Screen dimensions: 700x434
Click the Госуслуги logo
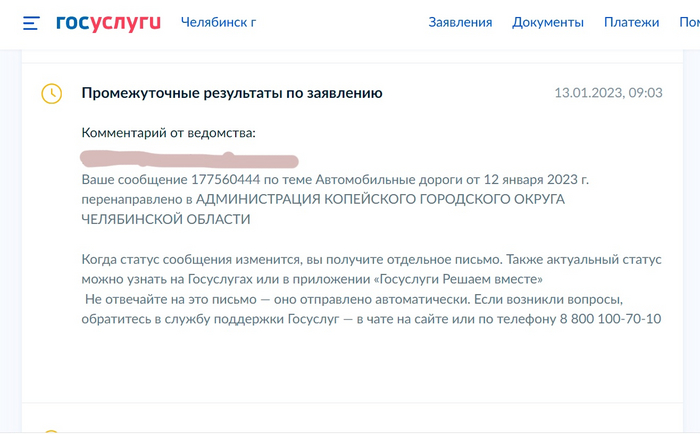pos(108,22)
